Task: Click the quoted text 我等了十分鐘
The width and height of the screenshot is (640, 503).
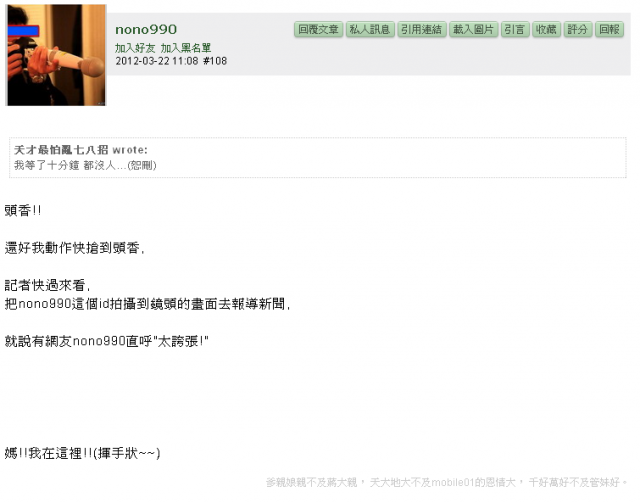Action: click(47, 165)
